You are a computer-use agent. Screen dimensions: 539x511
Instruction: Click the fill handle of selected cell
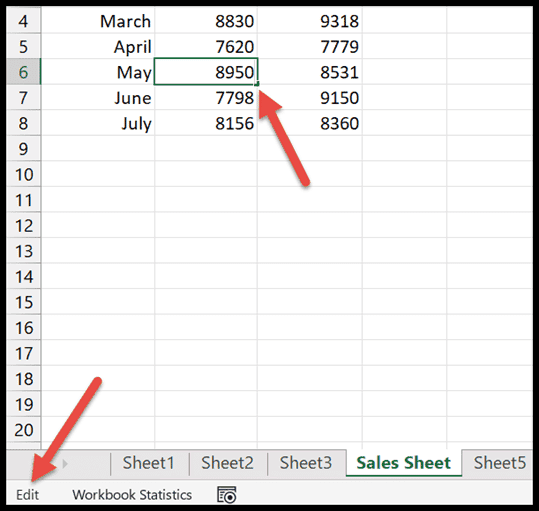257,84
